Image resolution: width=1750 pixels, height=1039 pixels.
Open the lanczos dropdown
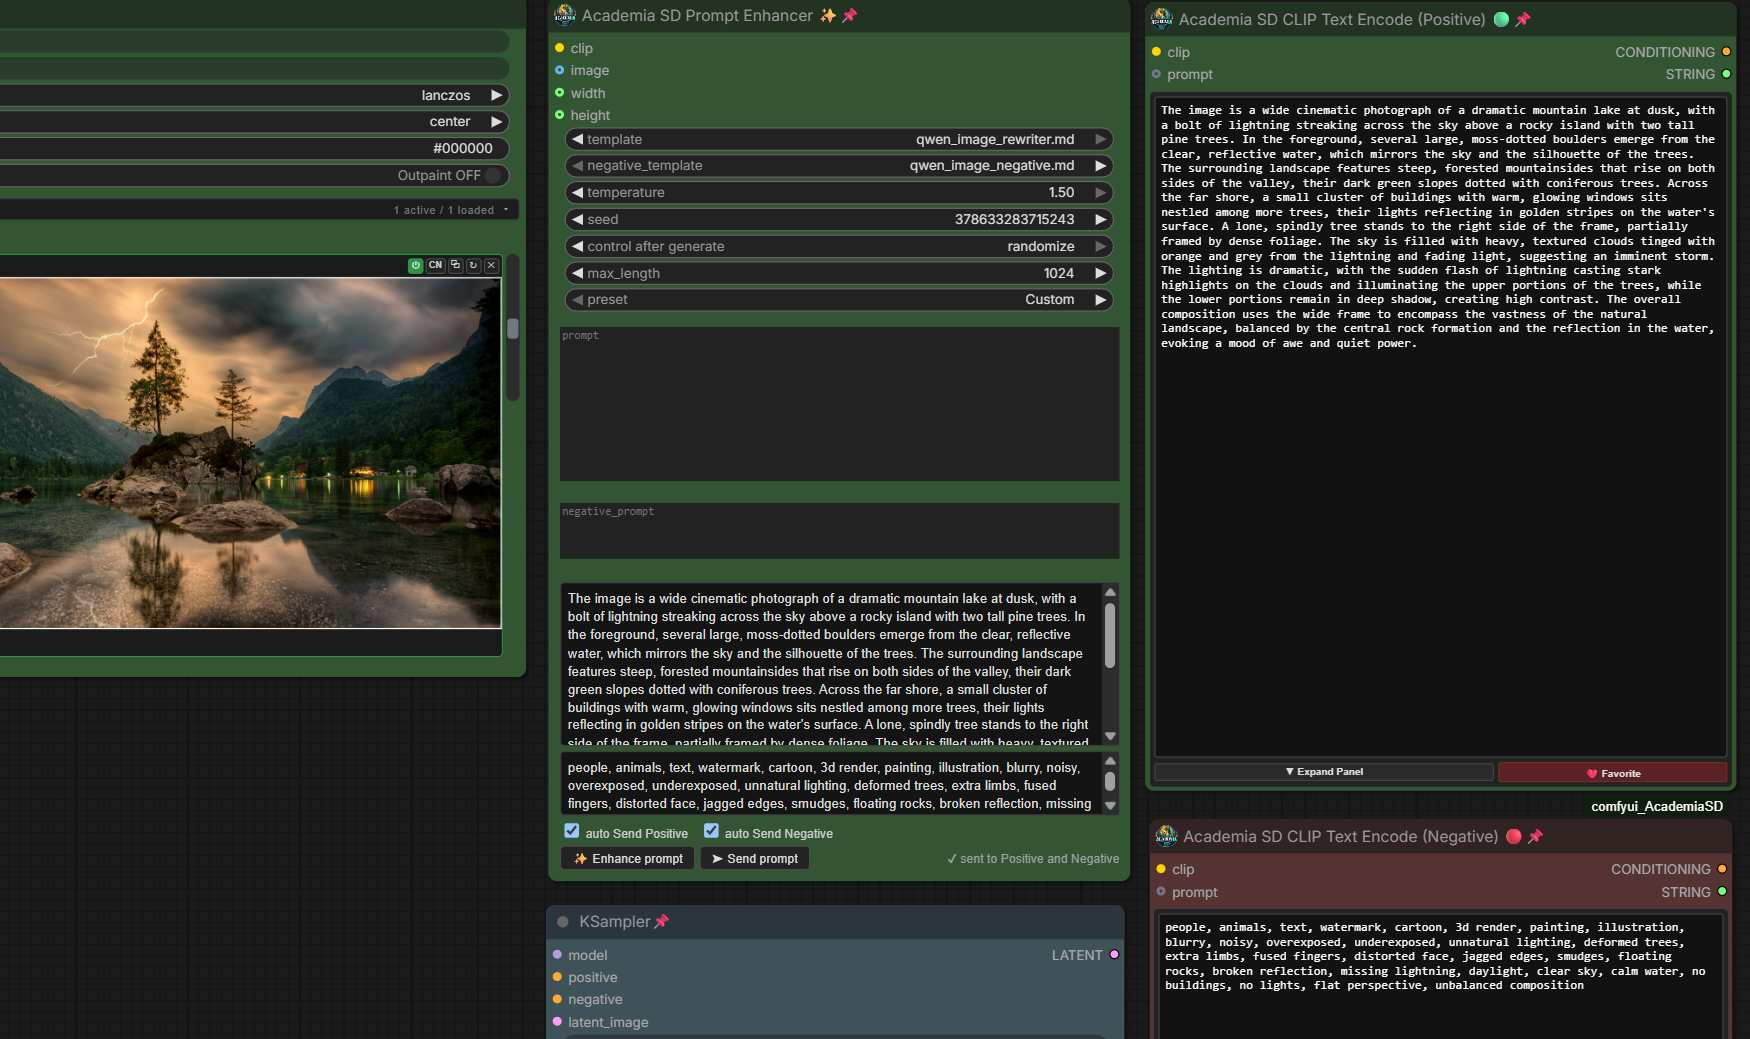pyautogui.click(x=254, y=95)
